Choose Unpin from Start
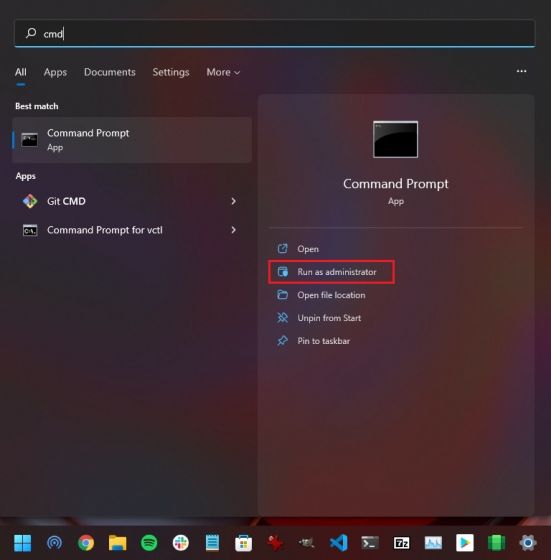 (x=330, y=318)
